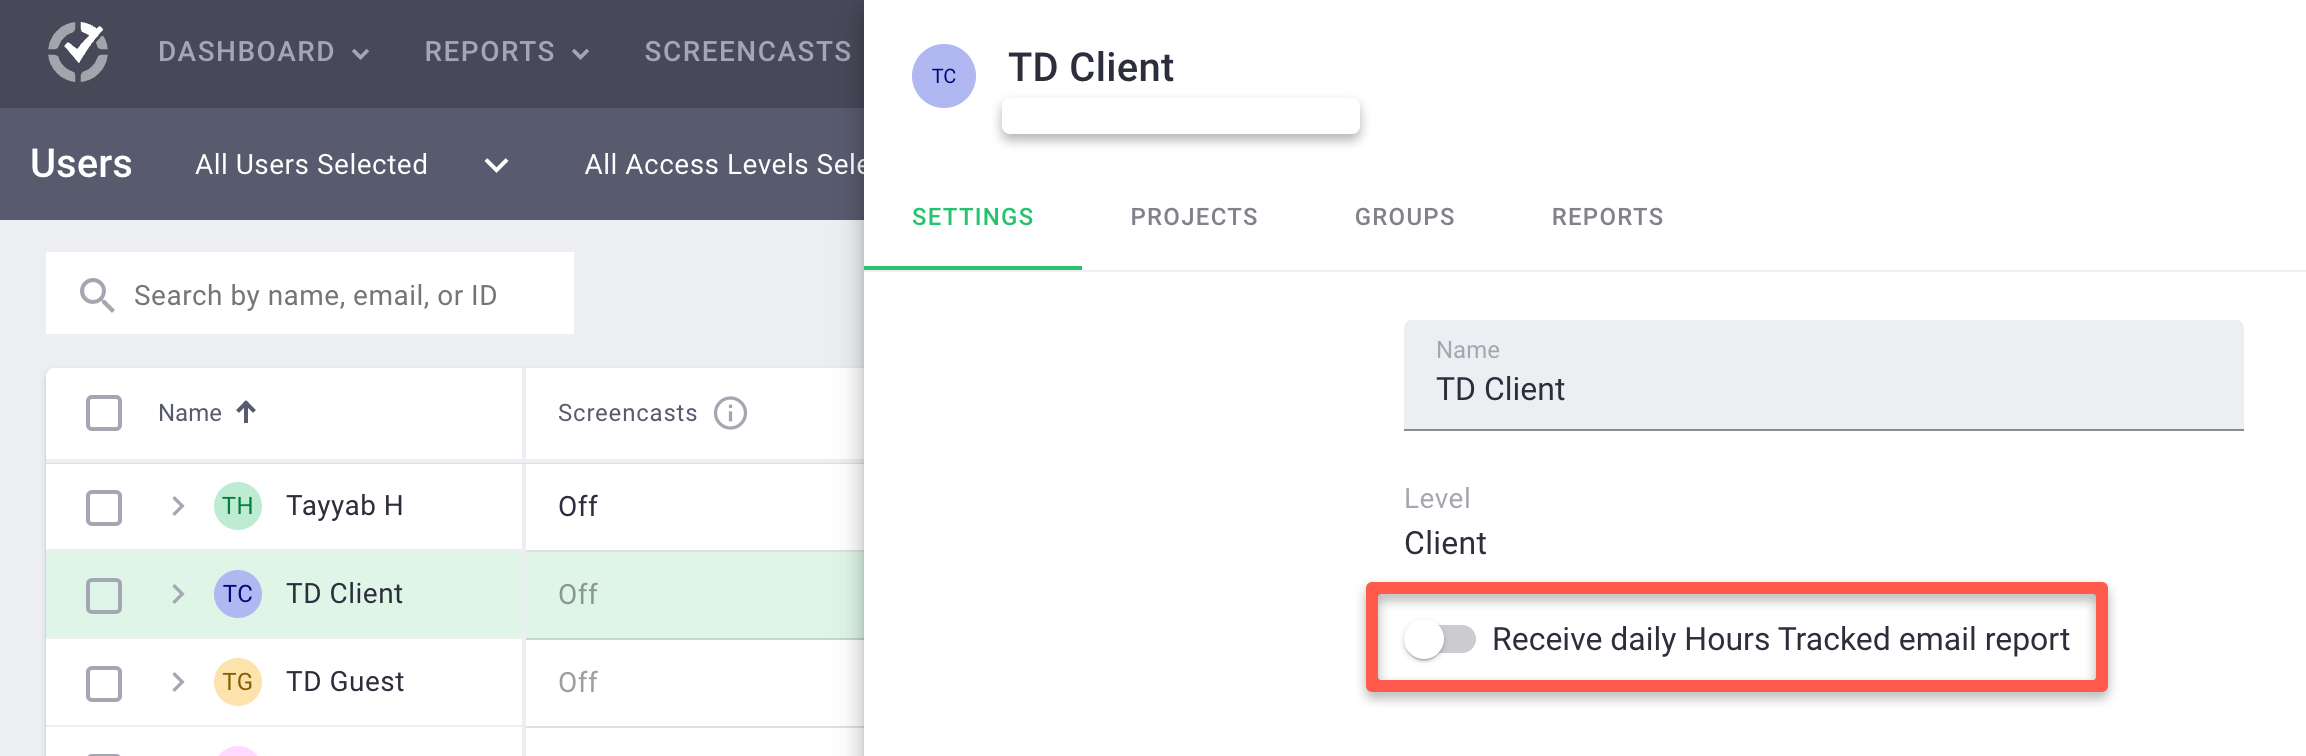The image size is (2306, 756).
Task: Check the box next to Tayyab H
Action: point(104,507)
